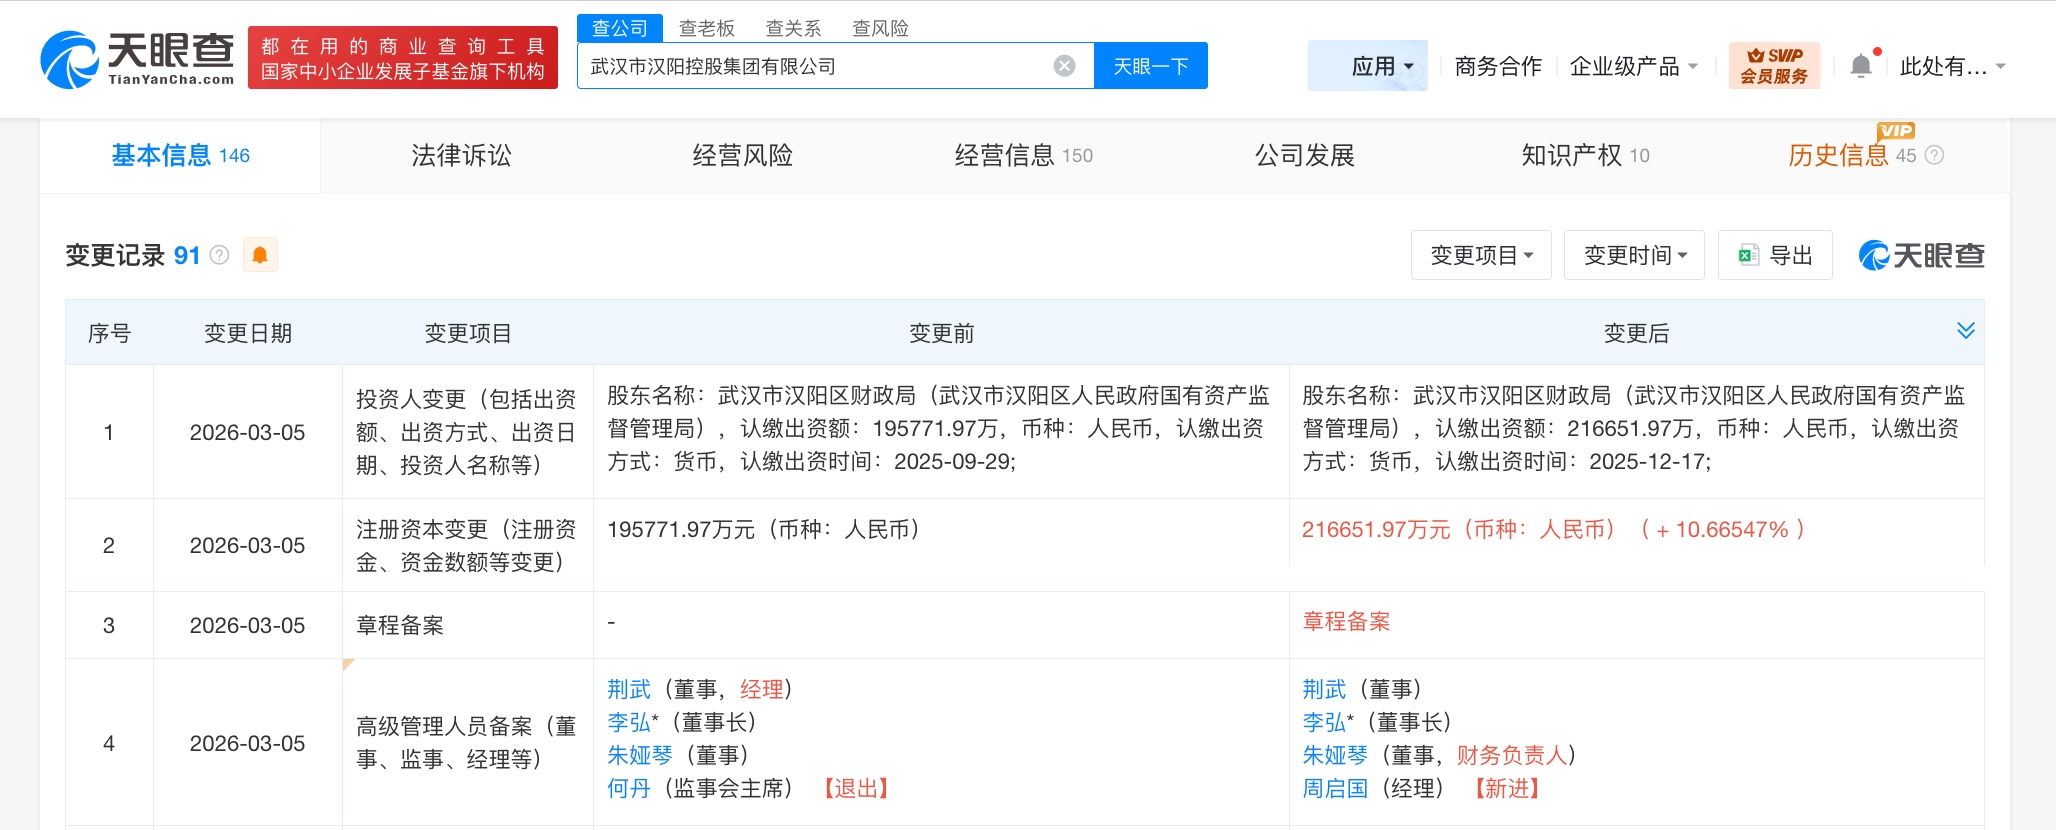Switch to the 法律诉讼 tab
The height and width of the screenshot is (830, 2056).
pyautogui.click(x=461, y=155)
